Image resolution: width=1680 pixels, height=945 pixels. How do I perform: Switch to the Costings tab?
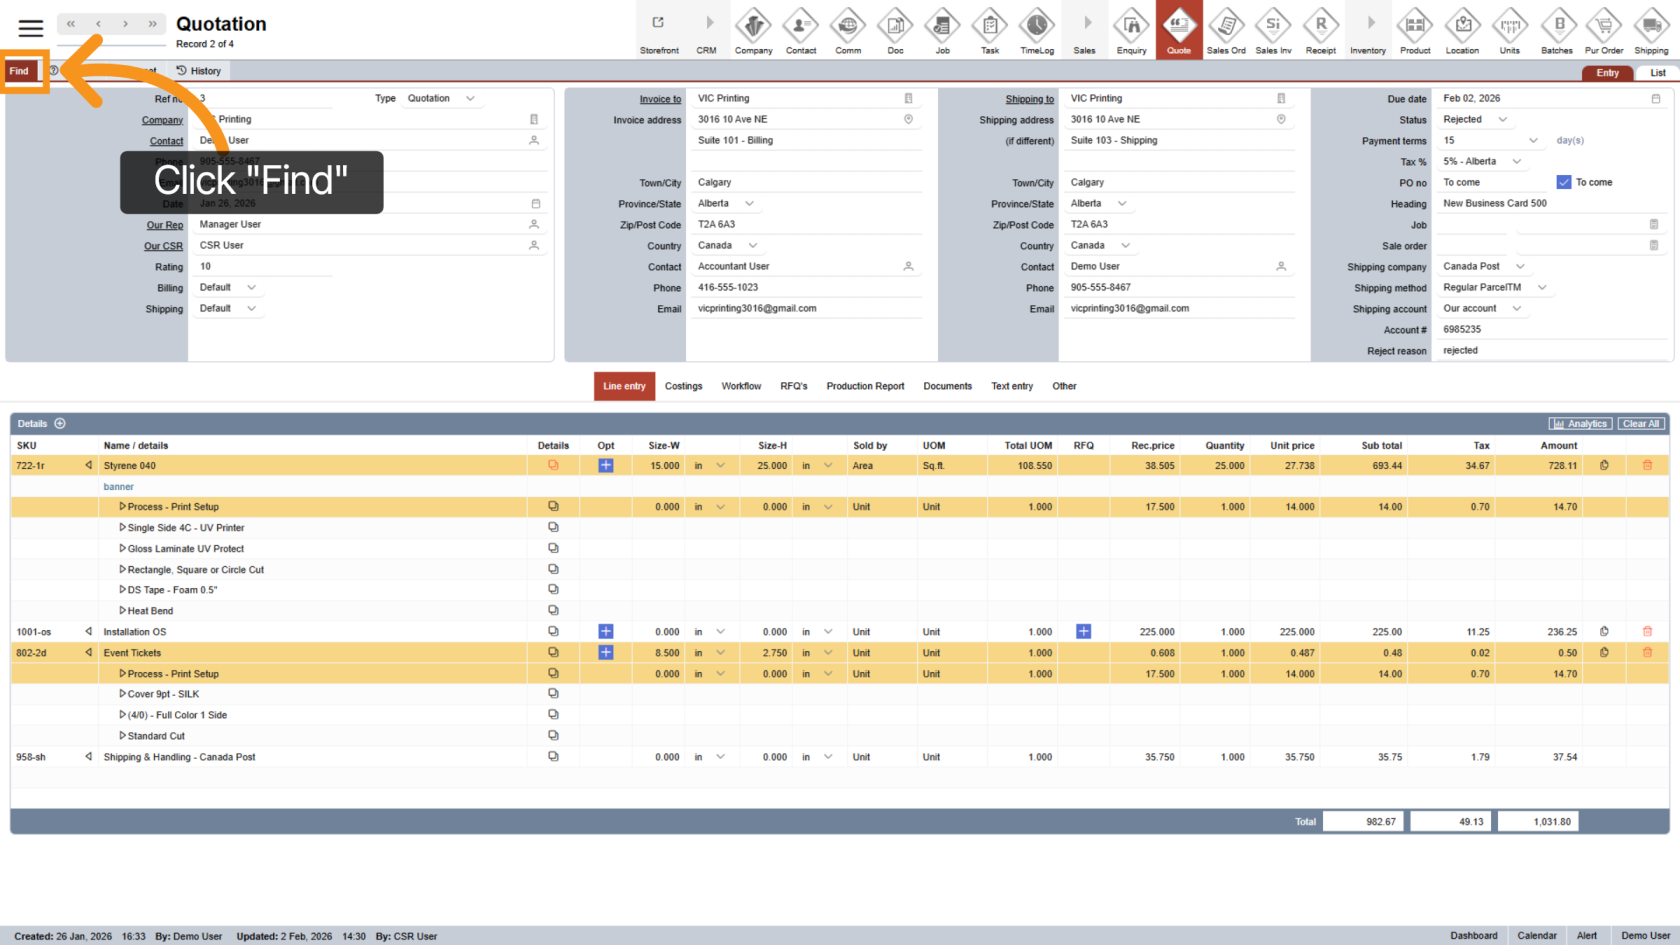[x=683, y=386]
